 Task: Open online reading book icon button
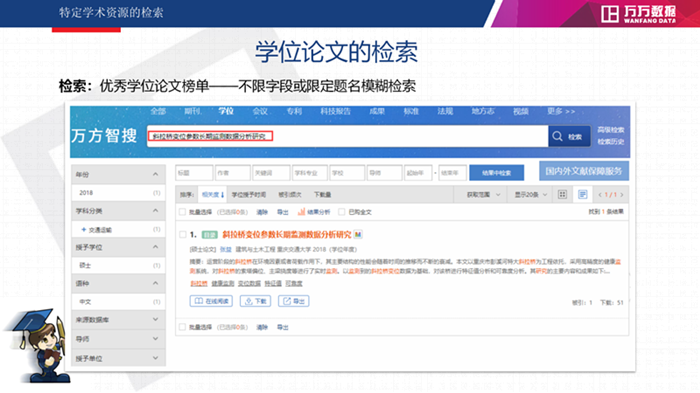[211, 301]
